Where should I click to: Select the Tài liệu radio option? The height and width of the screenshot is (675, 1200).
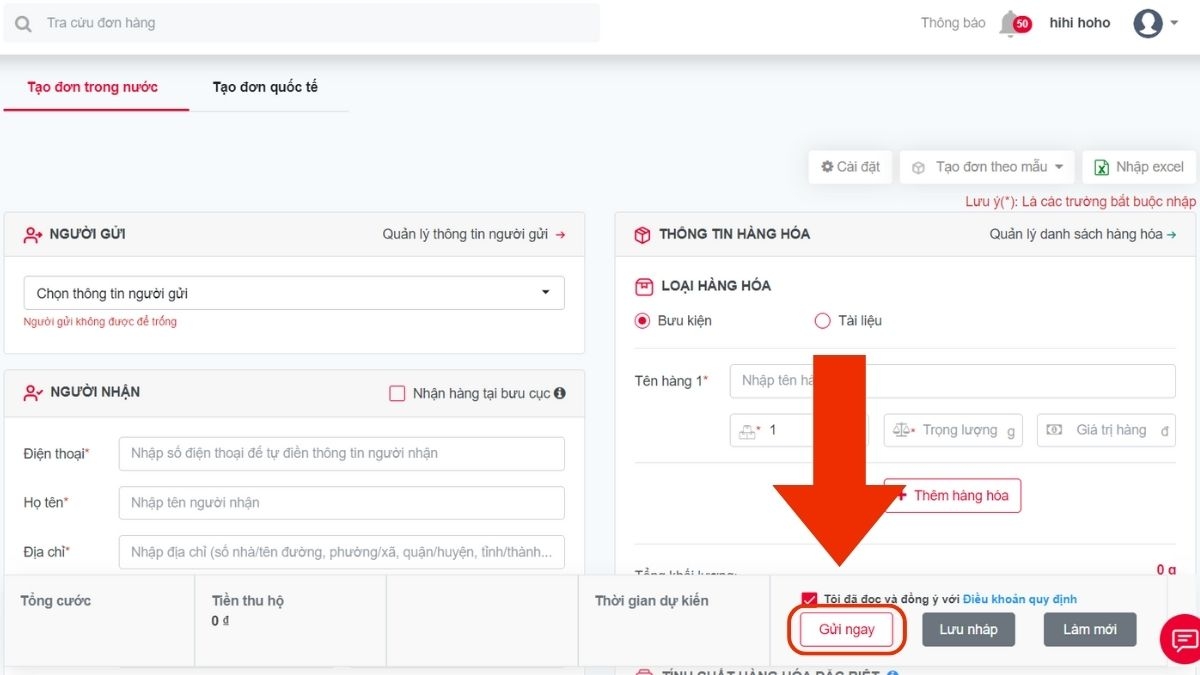[822, 321]
